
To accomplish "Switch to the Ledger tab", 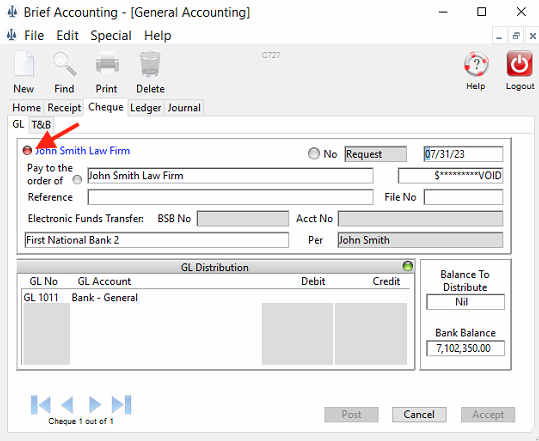I will point(146,108).
